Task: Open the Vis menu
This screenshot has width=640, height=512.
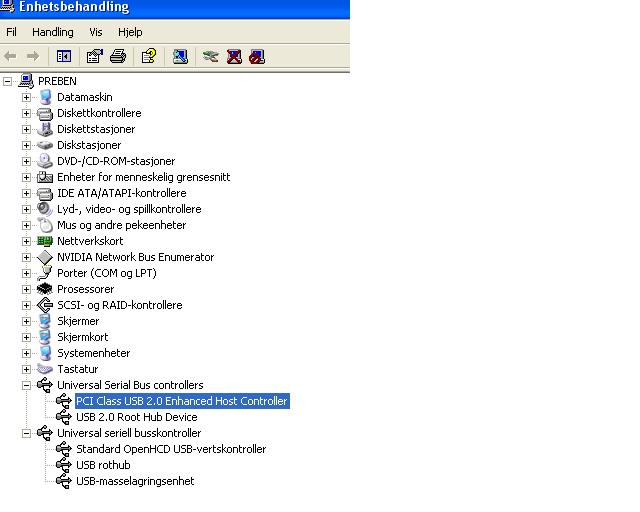Action: pyautogui.click(x=96, y=32)
